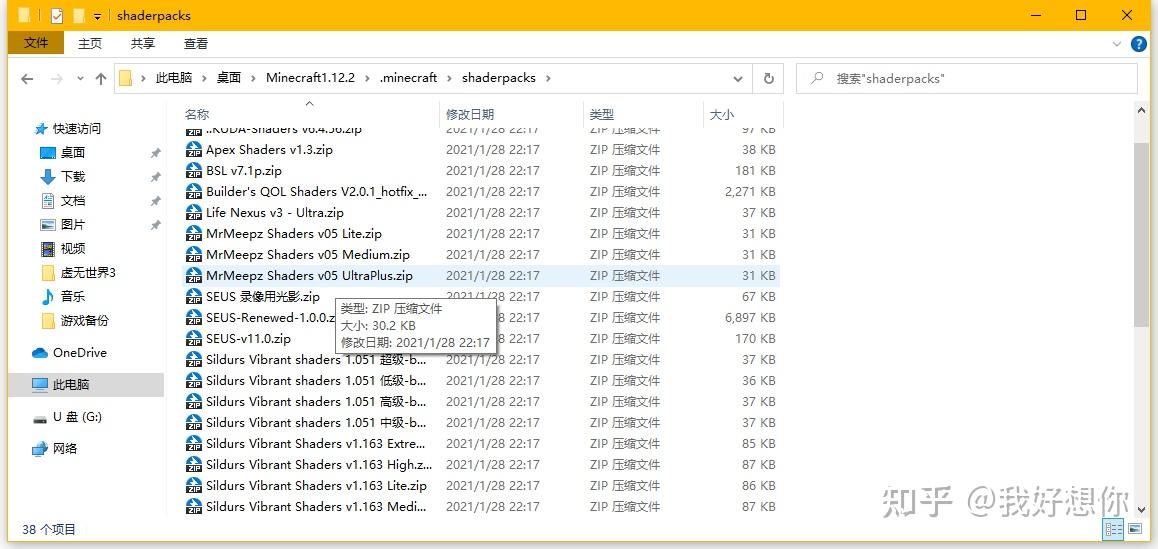Sort by the 大小 (Size) column header
1158x549 pixels.
pyautogui.click(x=722, y=115)
